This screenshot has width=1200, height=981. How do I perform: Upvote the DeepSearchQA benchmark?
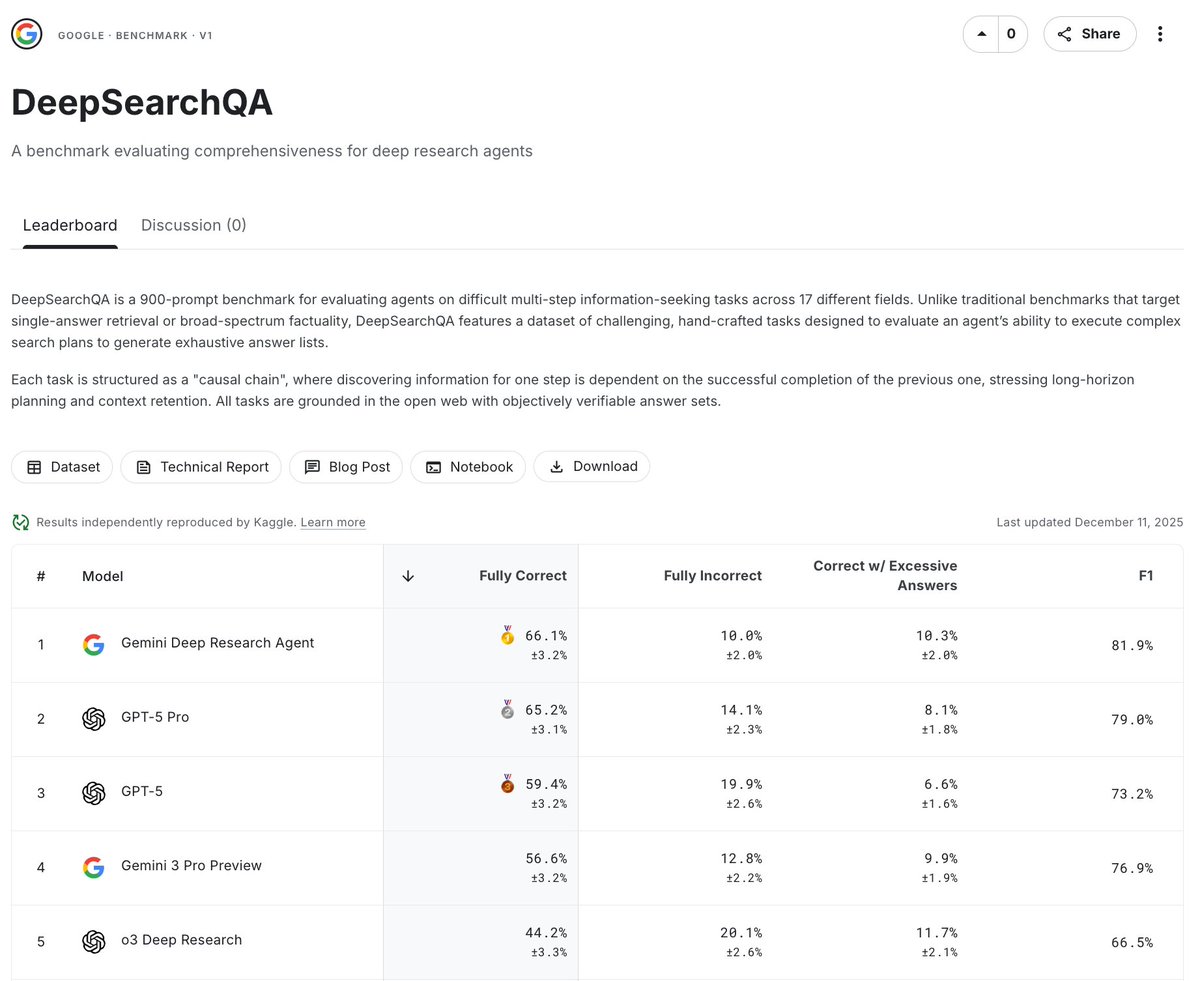(x=981, y=34)
